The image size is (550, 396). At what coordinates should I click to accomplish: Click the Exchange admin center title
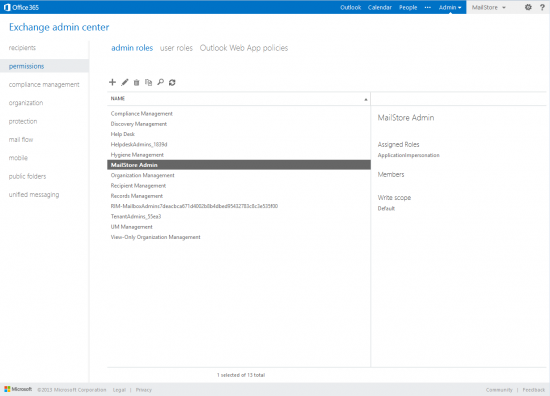point(59,27)
